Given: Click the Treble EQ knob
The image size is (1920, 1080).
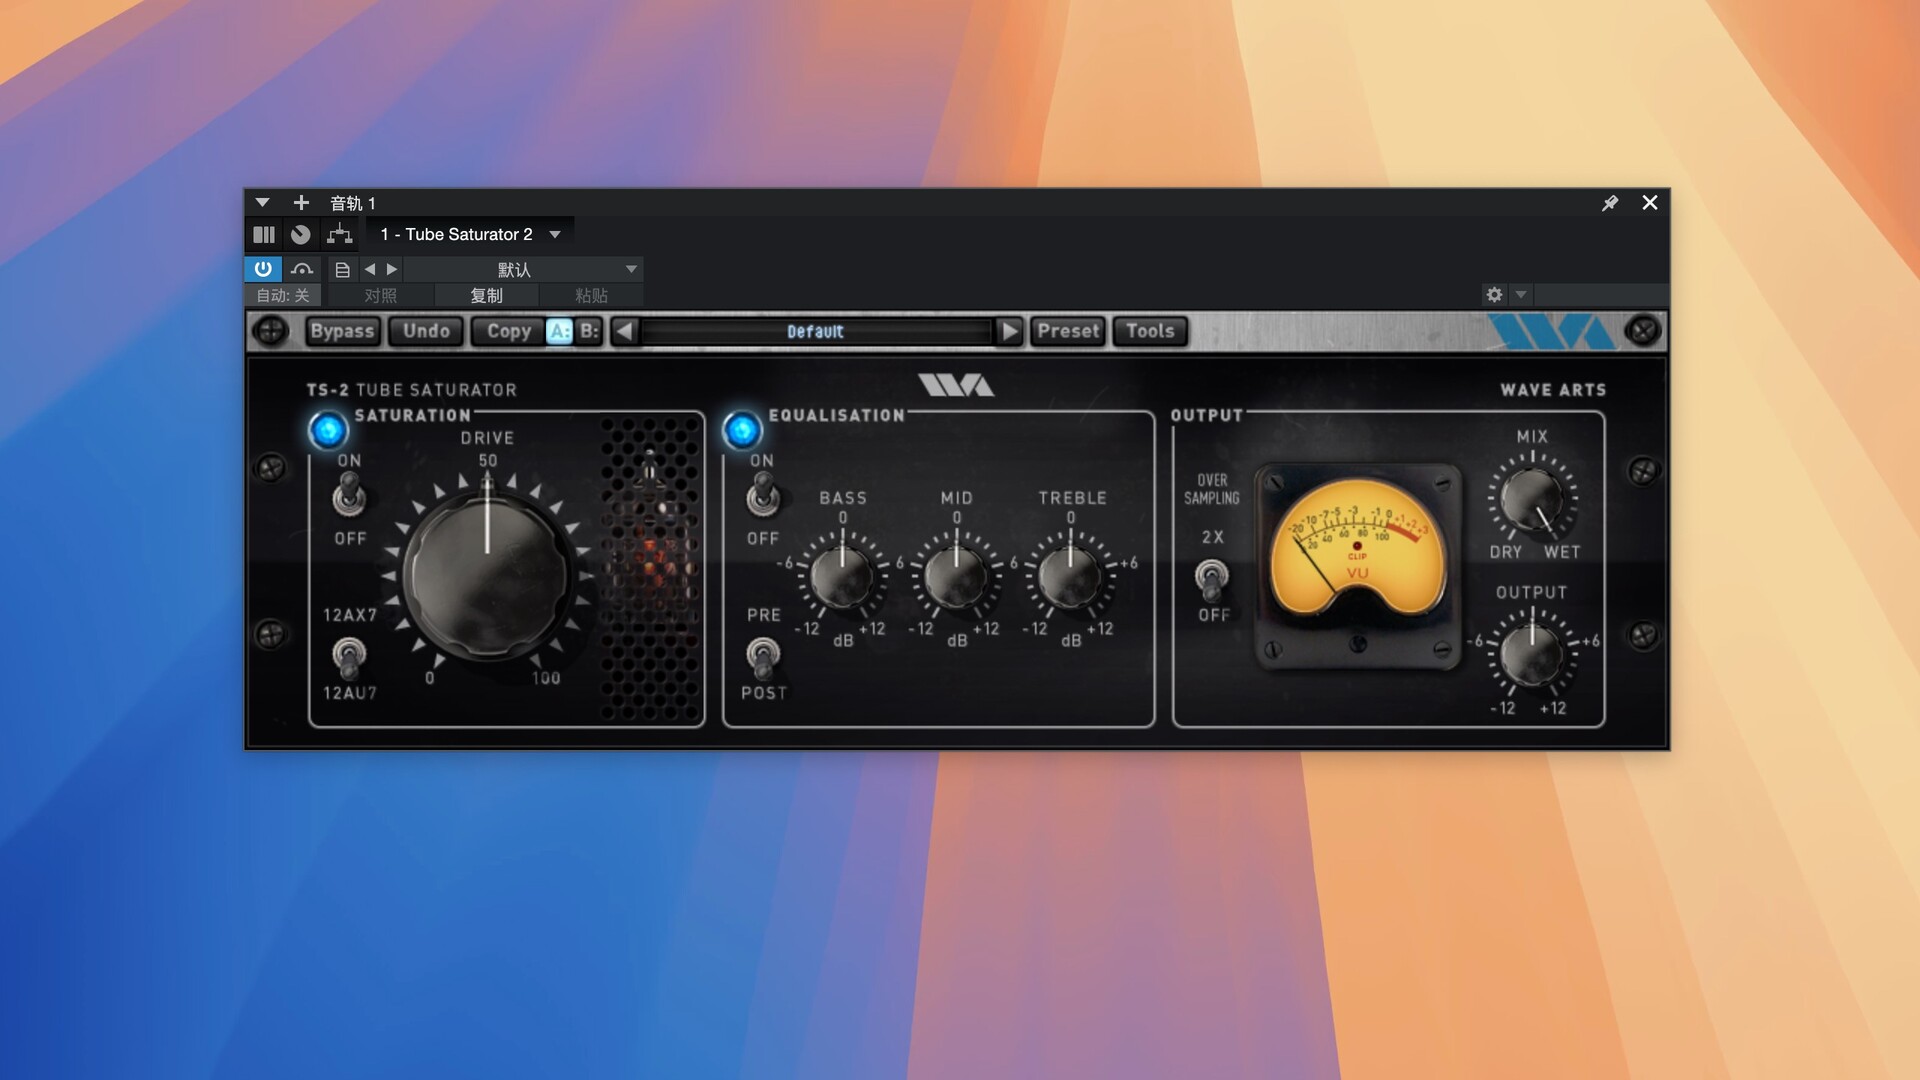Looking at the screenshot, I should (1070, 577).
